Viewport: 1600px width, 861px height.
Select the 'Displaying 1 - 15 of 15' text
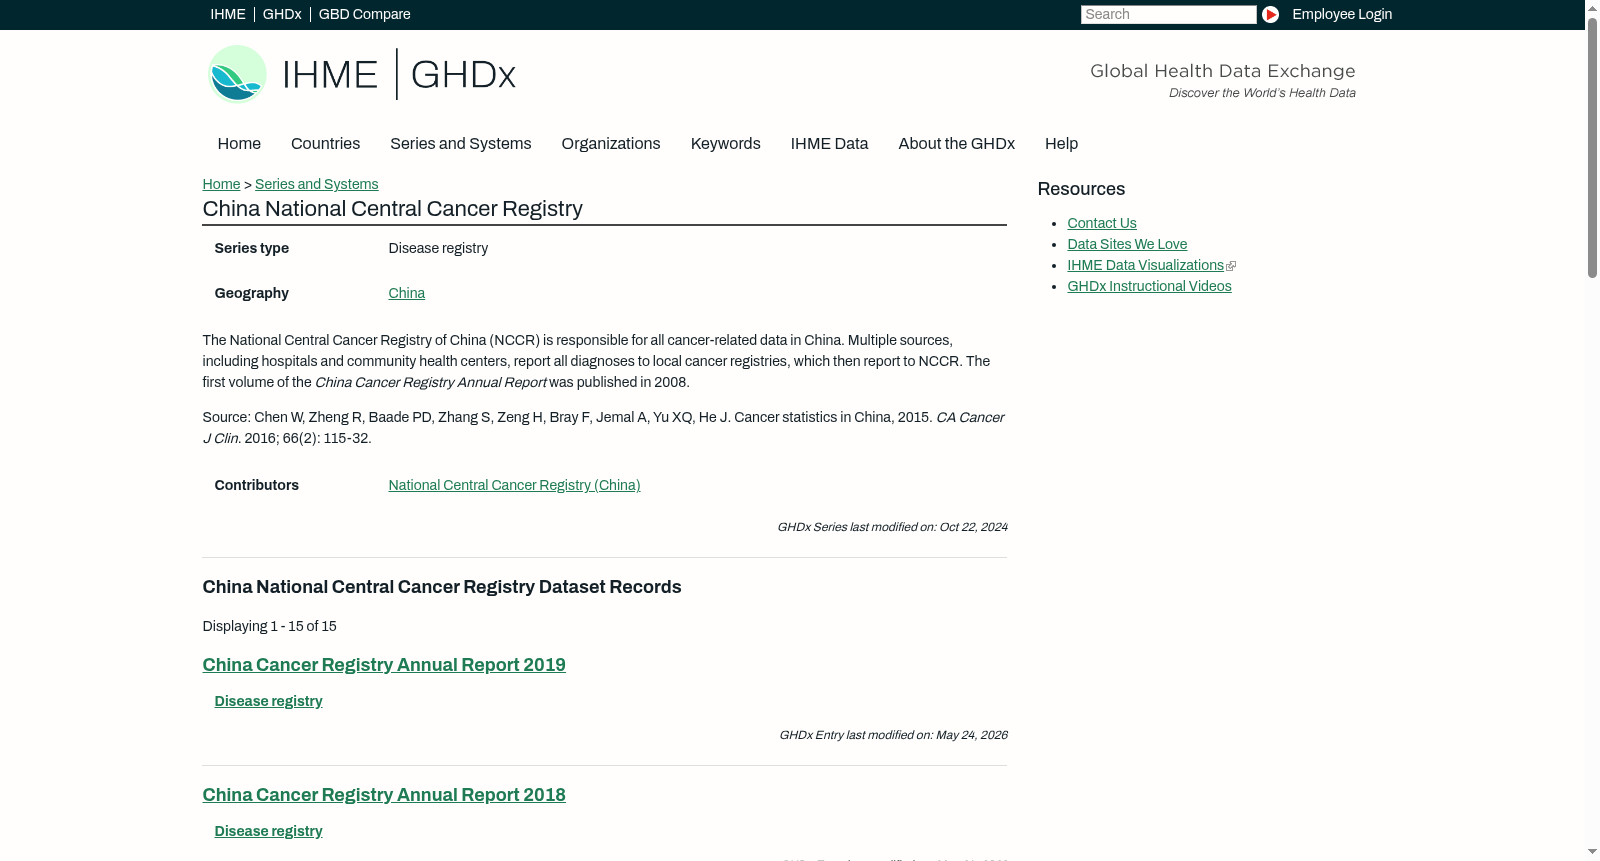click(x=270, y=626)
